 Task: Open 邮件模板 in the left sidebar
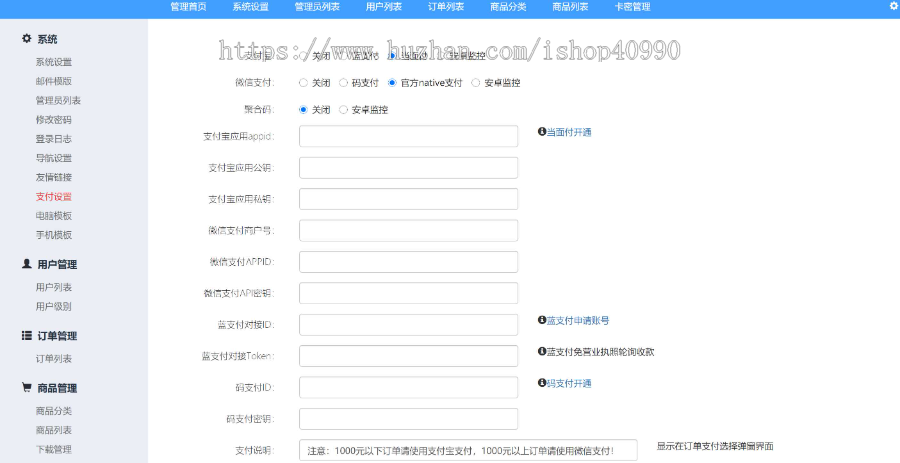[x=53, y=81]
